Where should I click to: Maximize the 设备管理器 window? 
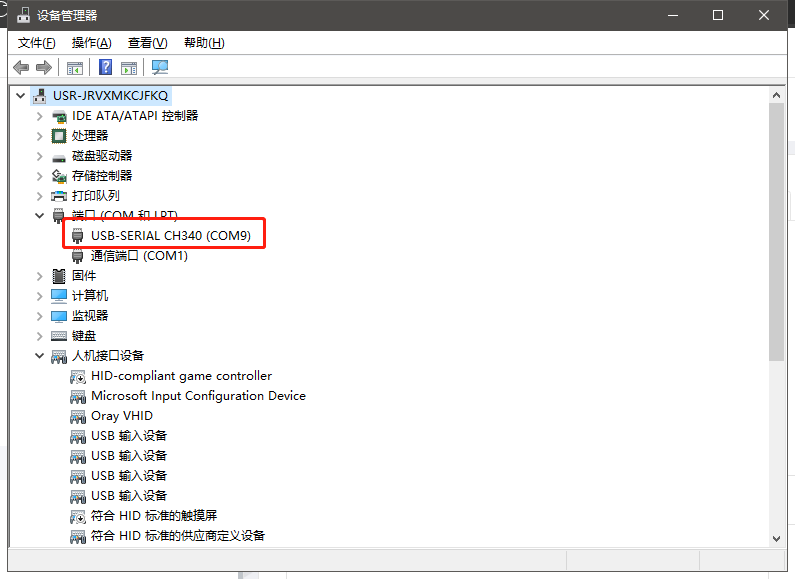pos(718,15)
